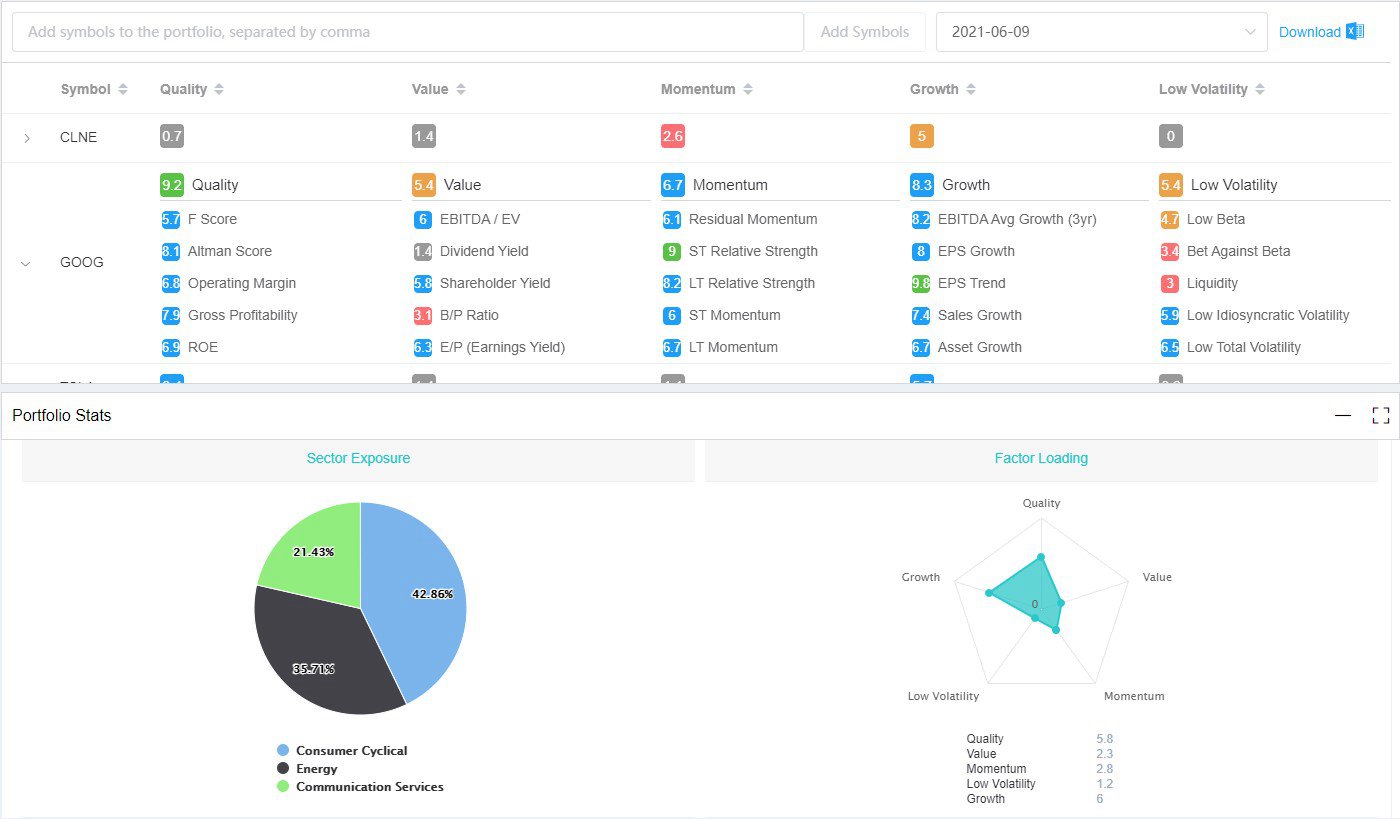Image resolution: width=1400 pixels, height=819 pixels.
Task: Sort by Quality column arrows
Action: click(x=219, y=89)
